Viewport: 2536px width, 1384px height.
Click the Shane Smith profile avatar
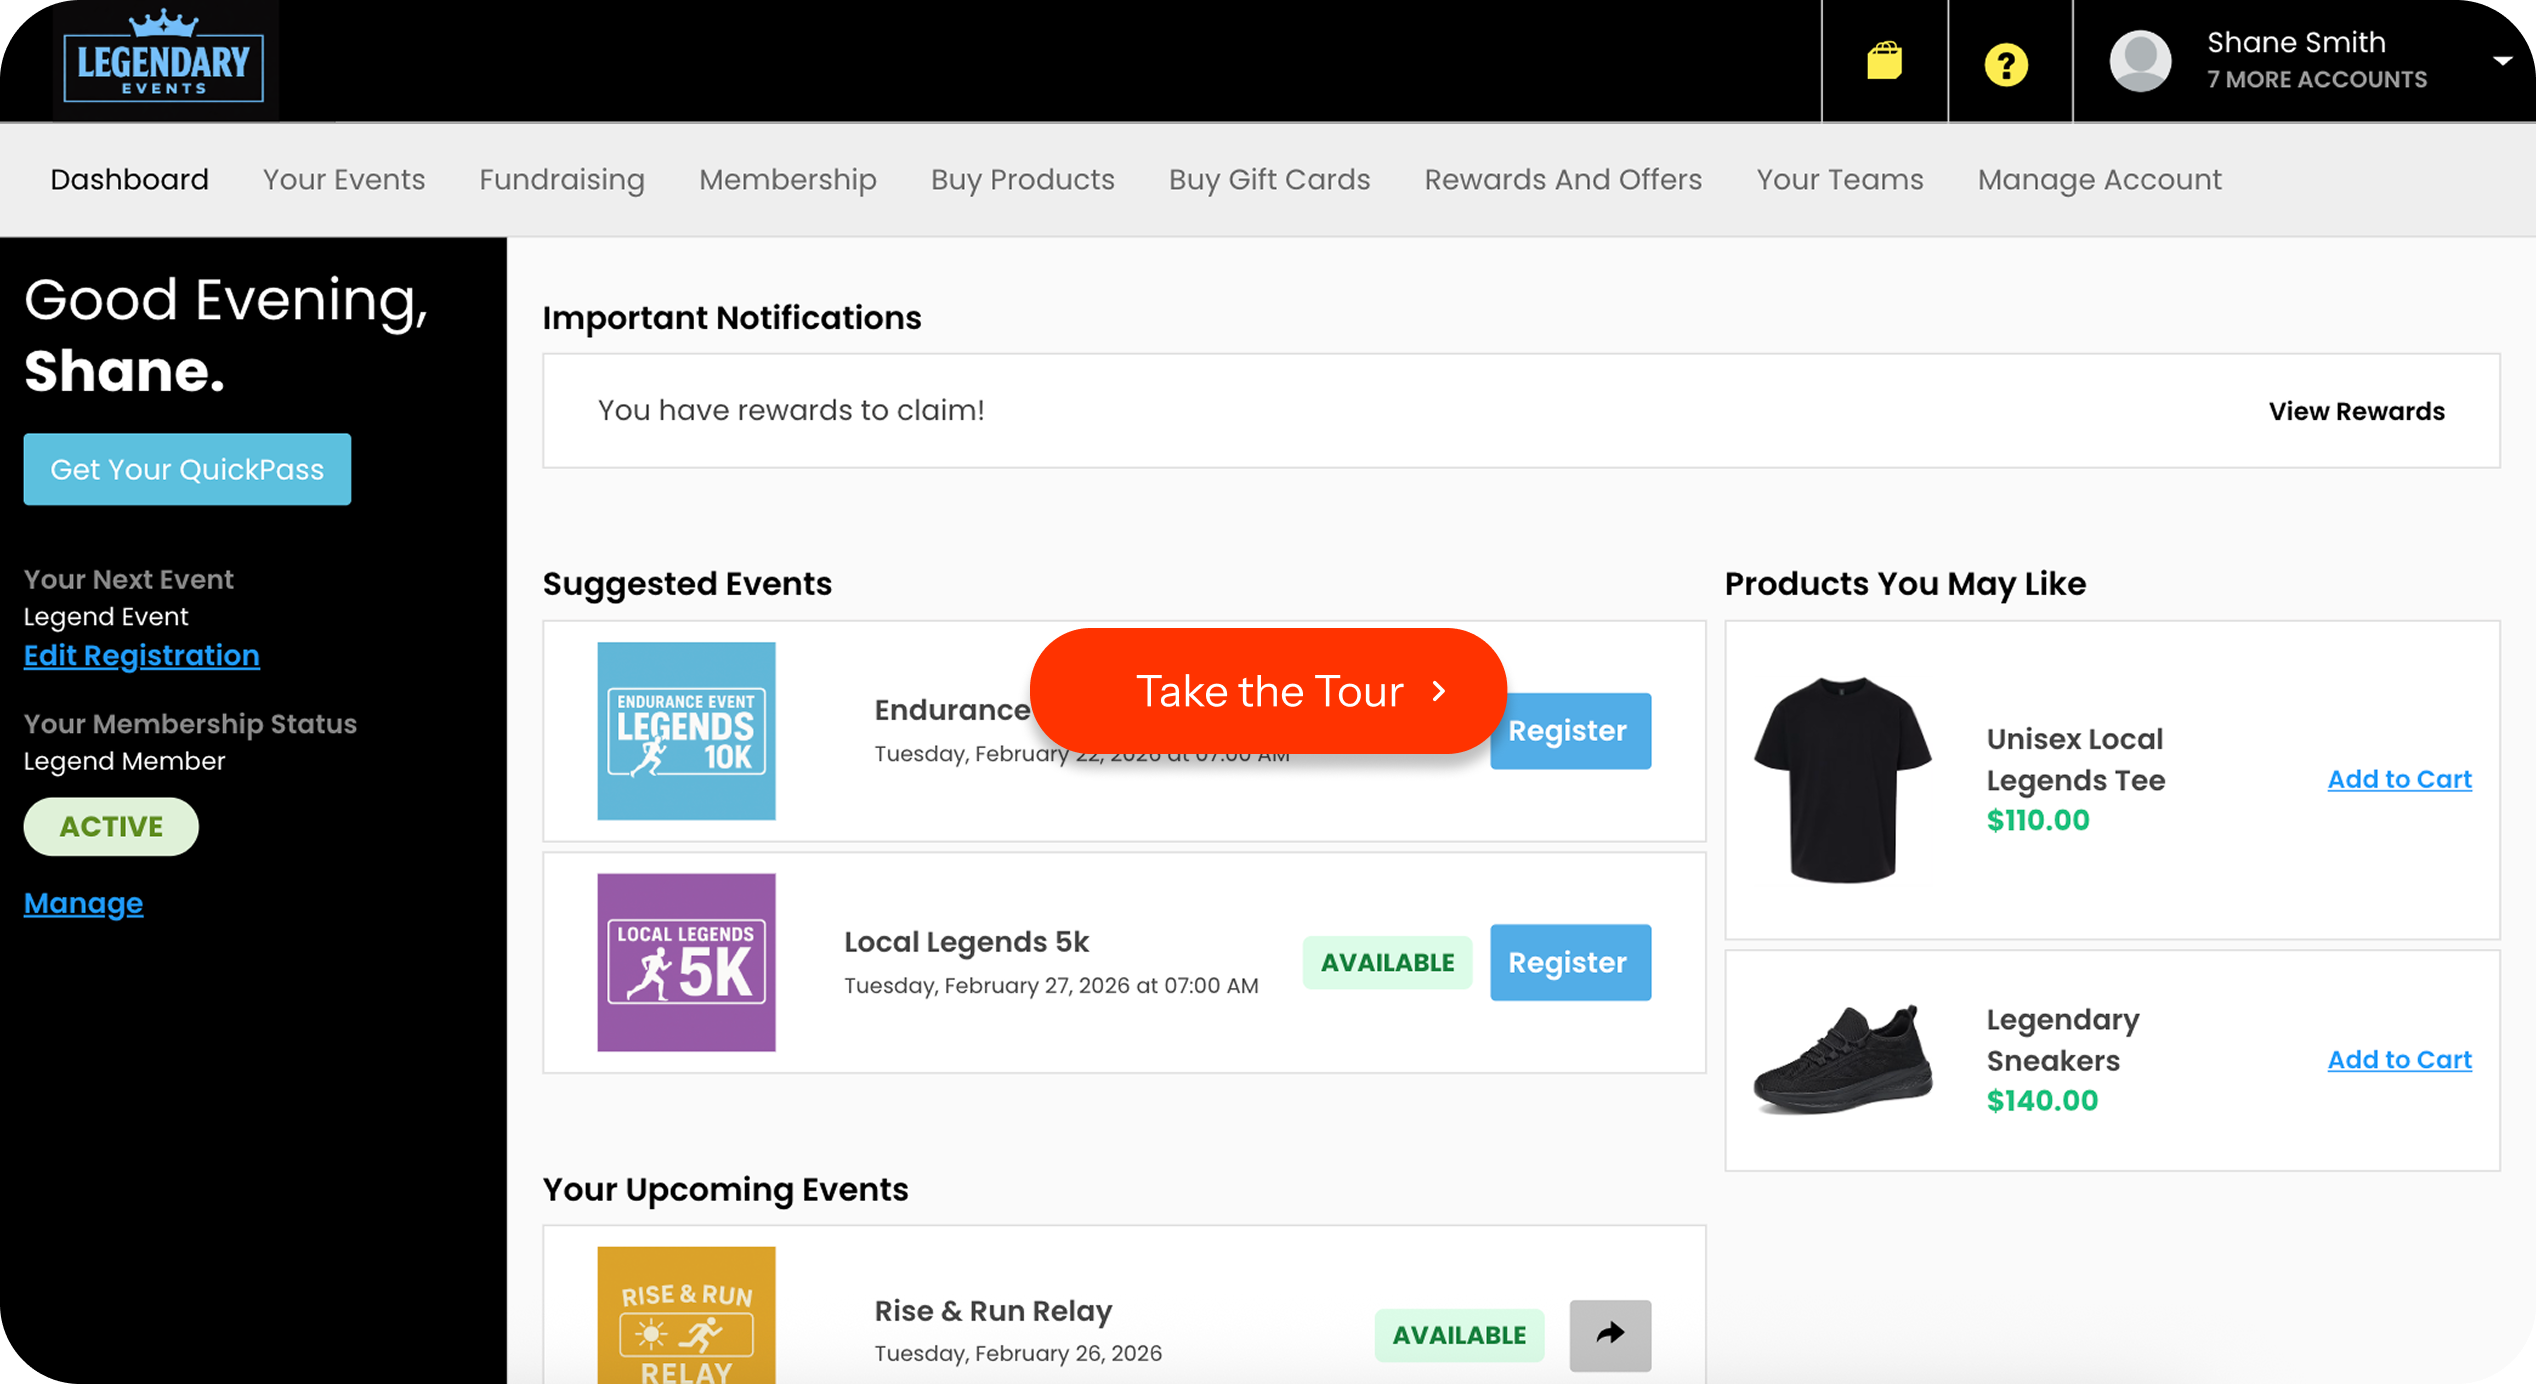click(2140, 62)
